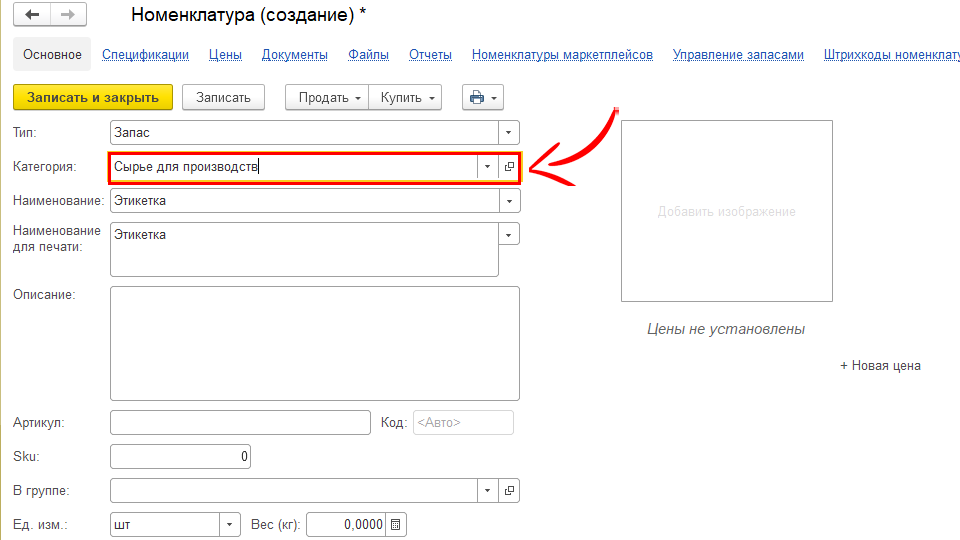960x540 pixels.
Task: Open the Цены tab
Action: tap(225, 55)
